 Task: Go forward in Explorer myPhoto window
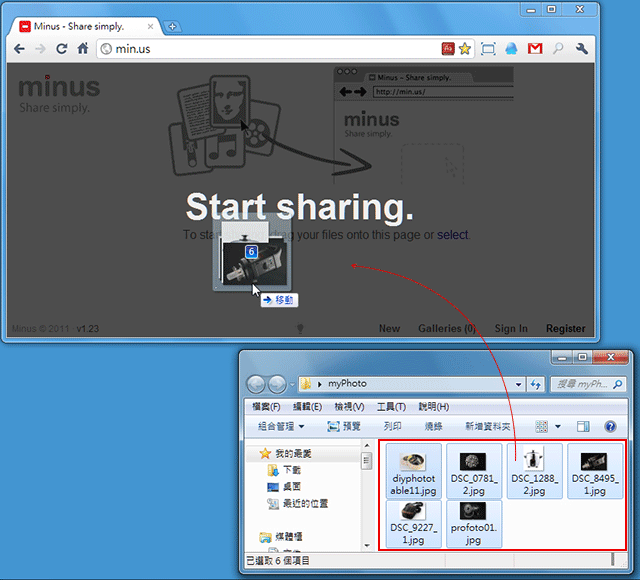(x=277, y=384)
